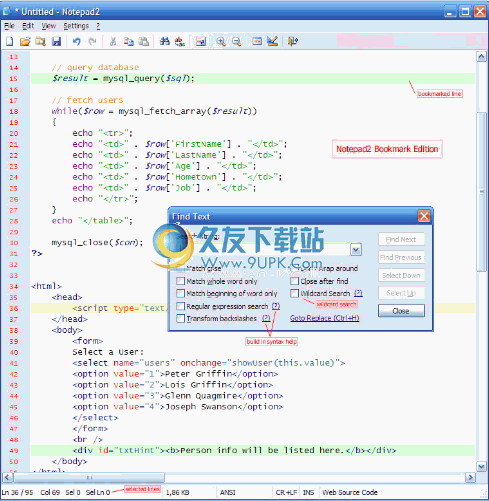Click horizontal scrollbar right arrow
The height and width of the screenshot is (501, 489).
click(470, 478)
